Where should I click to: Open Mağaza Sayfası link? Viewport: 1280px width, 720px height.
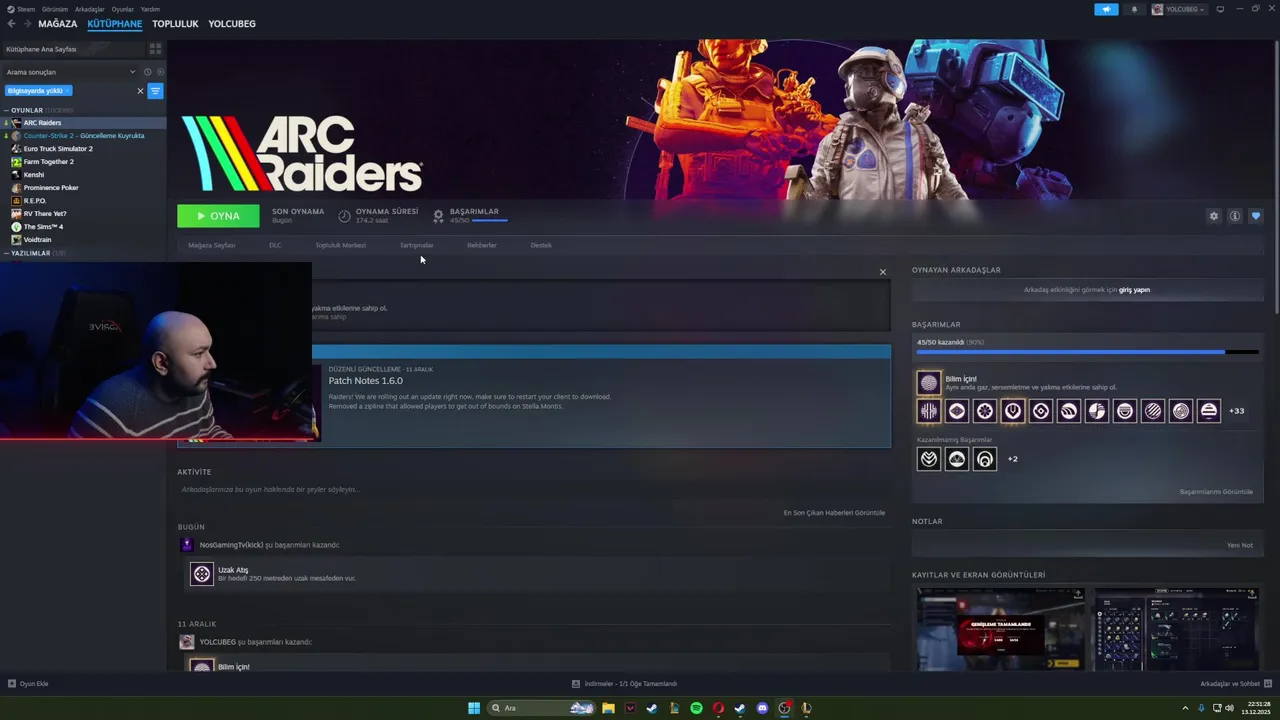(x=212, y=245)
